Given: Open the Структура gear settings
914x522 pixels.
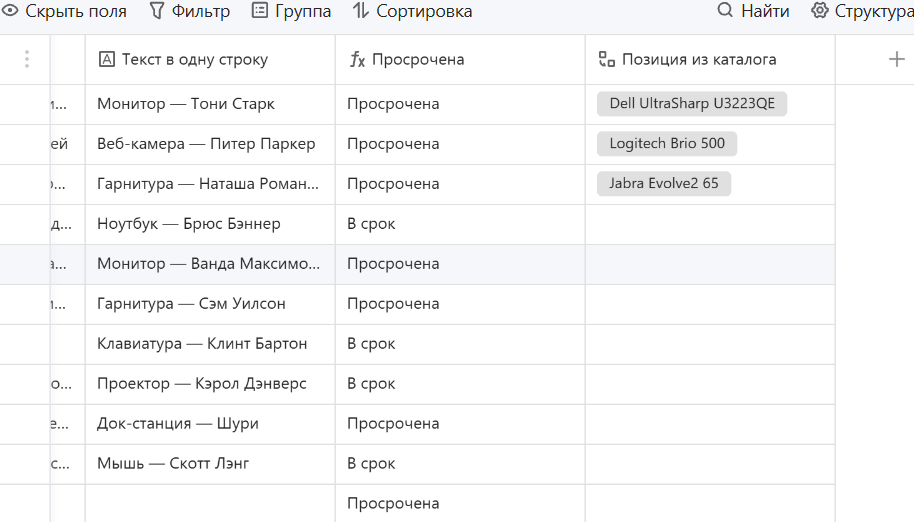Looking at the screenshot, I should pyautogui.click(x=820, y=10).
